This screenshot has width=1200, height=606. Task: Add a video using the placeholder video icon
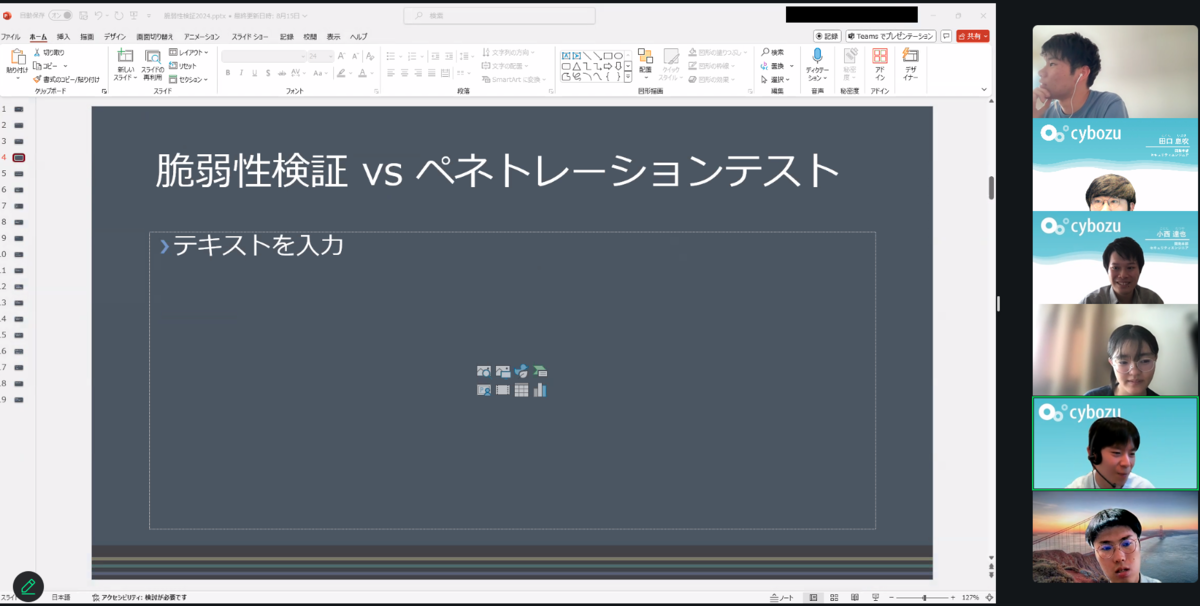(502, 389)
